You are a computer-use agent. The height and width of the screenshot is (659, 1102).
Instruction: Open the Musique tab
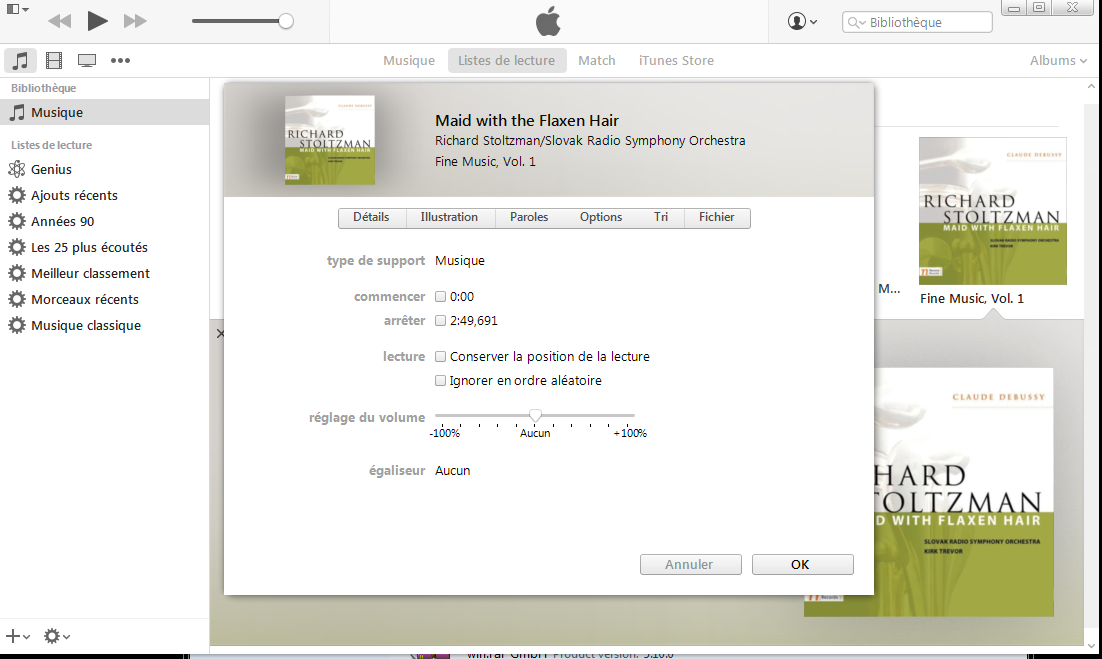[409, 60]
